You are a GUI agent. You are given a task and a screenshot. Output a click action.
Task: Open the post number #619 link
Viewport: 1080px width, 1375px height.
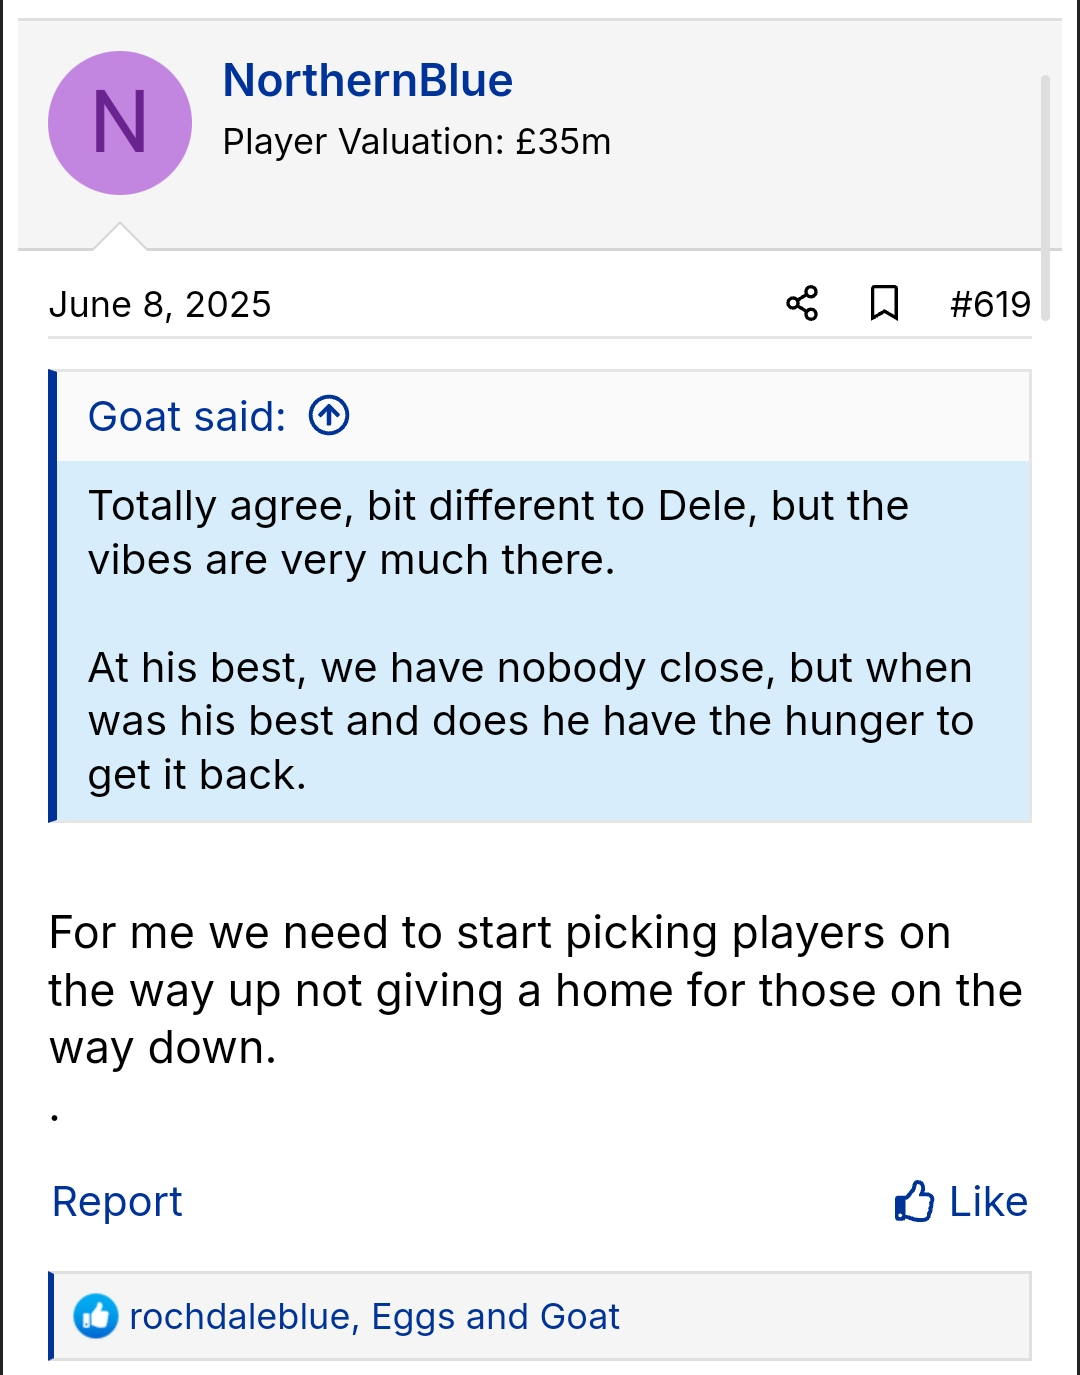click(990, 304)
